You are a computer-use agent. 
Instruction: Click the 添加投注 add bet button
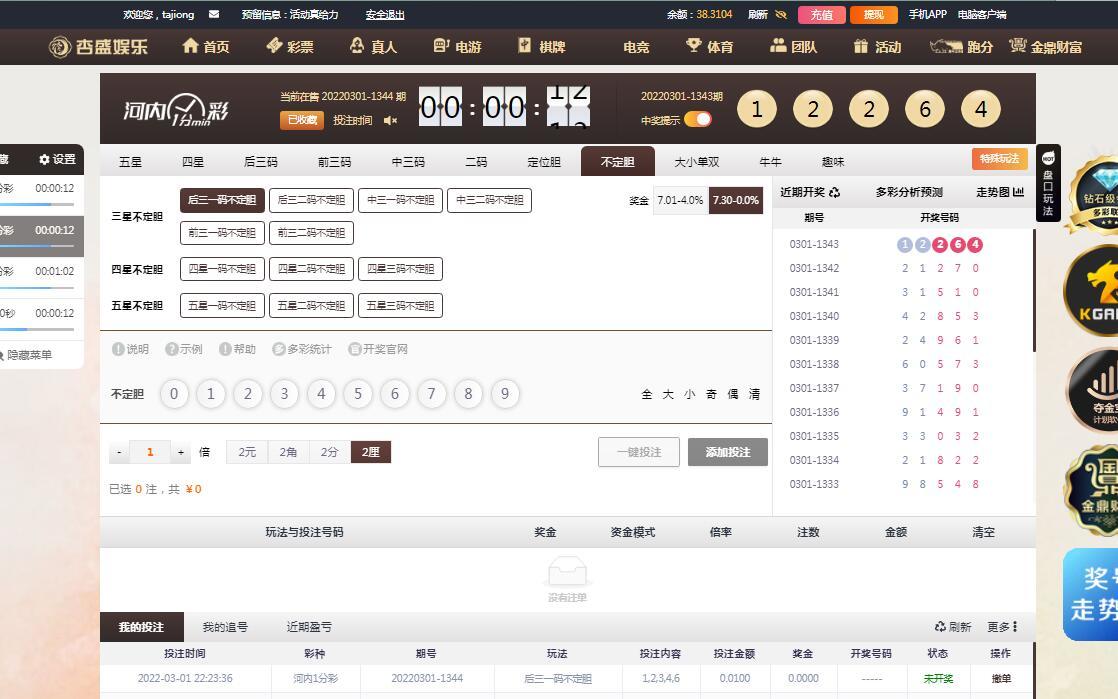(x=727, y=452)
